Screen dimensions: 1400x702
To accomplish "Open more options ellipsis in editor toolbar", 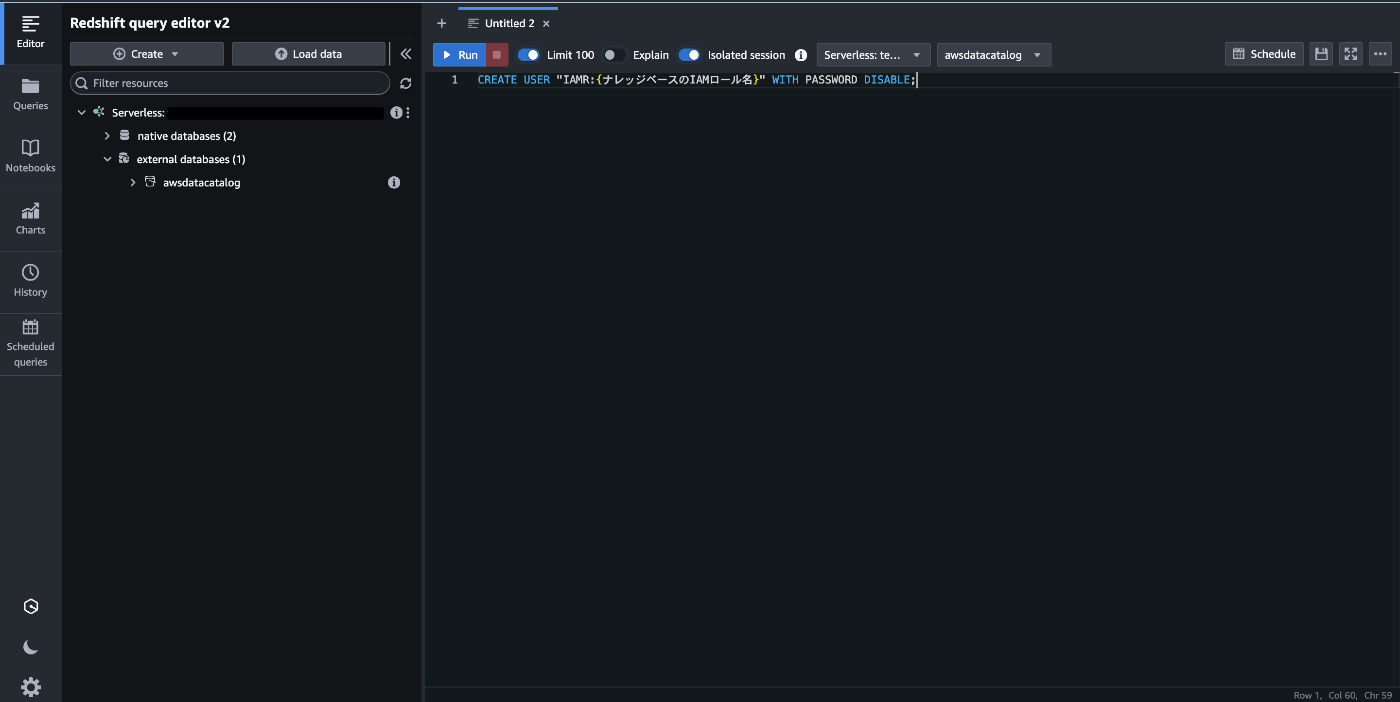I will 1381,54.
